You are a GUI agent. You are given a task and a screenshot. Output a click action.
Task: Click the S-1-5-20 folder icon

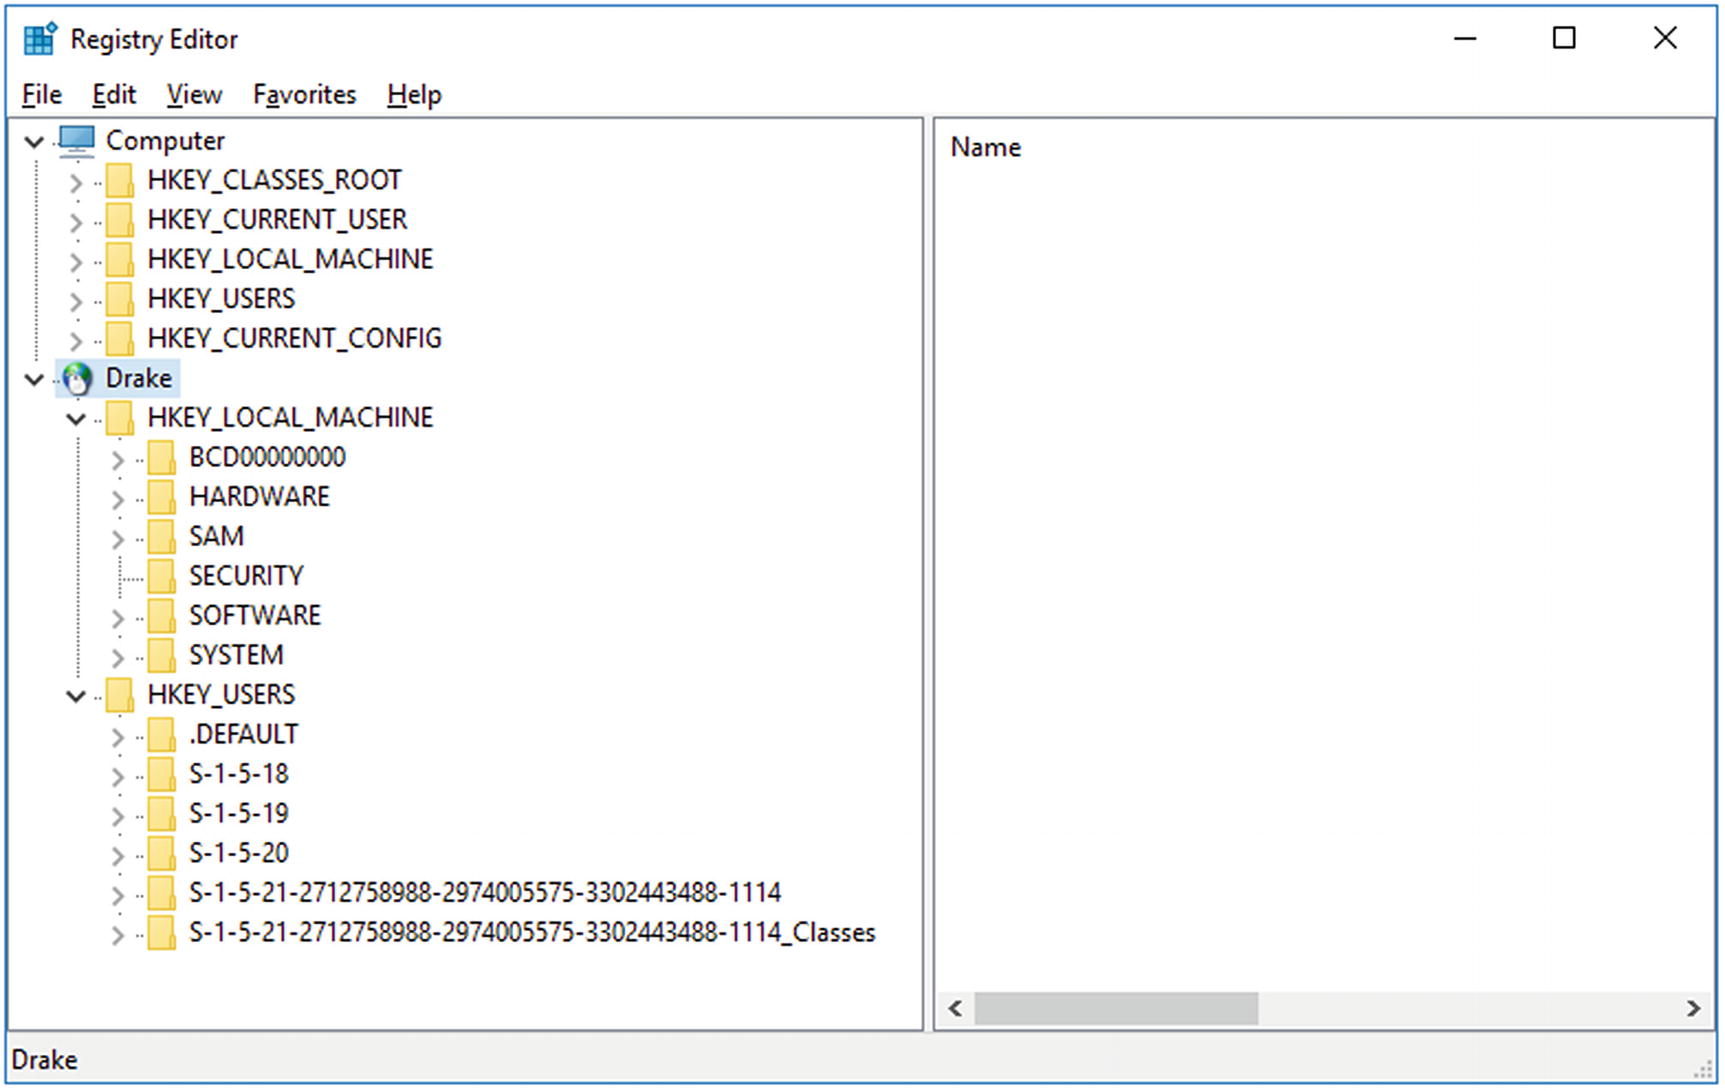point(161,854)
